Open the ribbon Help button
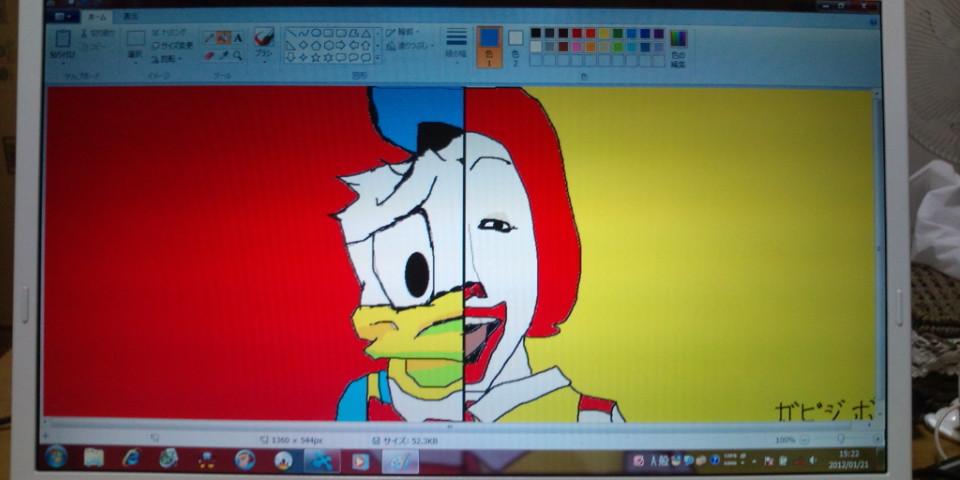Screen dimensions: 960x480 pos(873,20)
